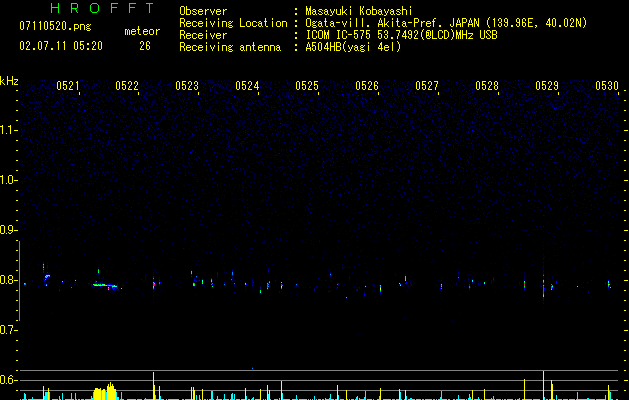
Task: Click the strong vertical echo just before 0529
Action: (544, 287)
